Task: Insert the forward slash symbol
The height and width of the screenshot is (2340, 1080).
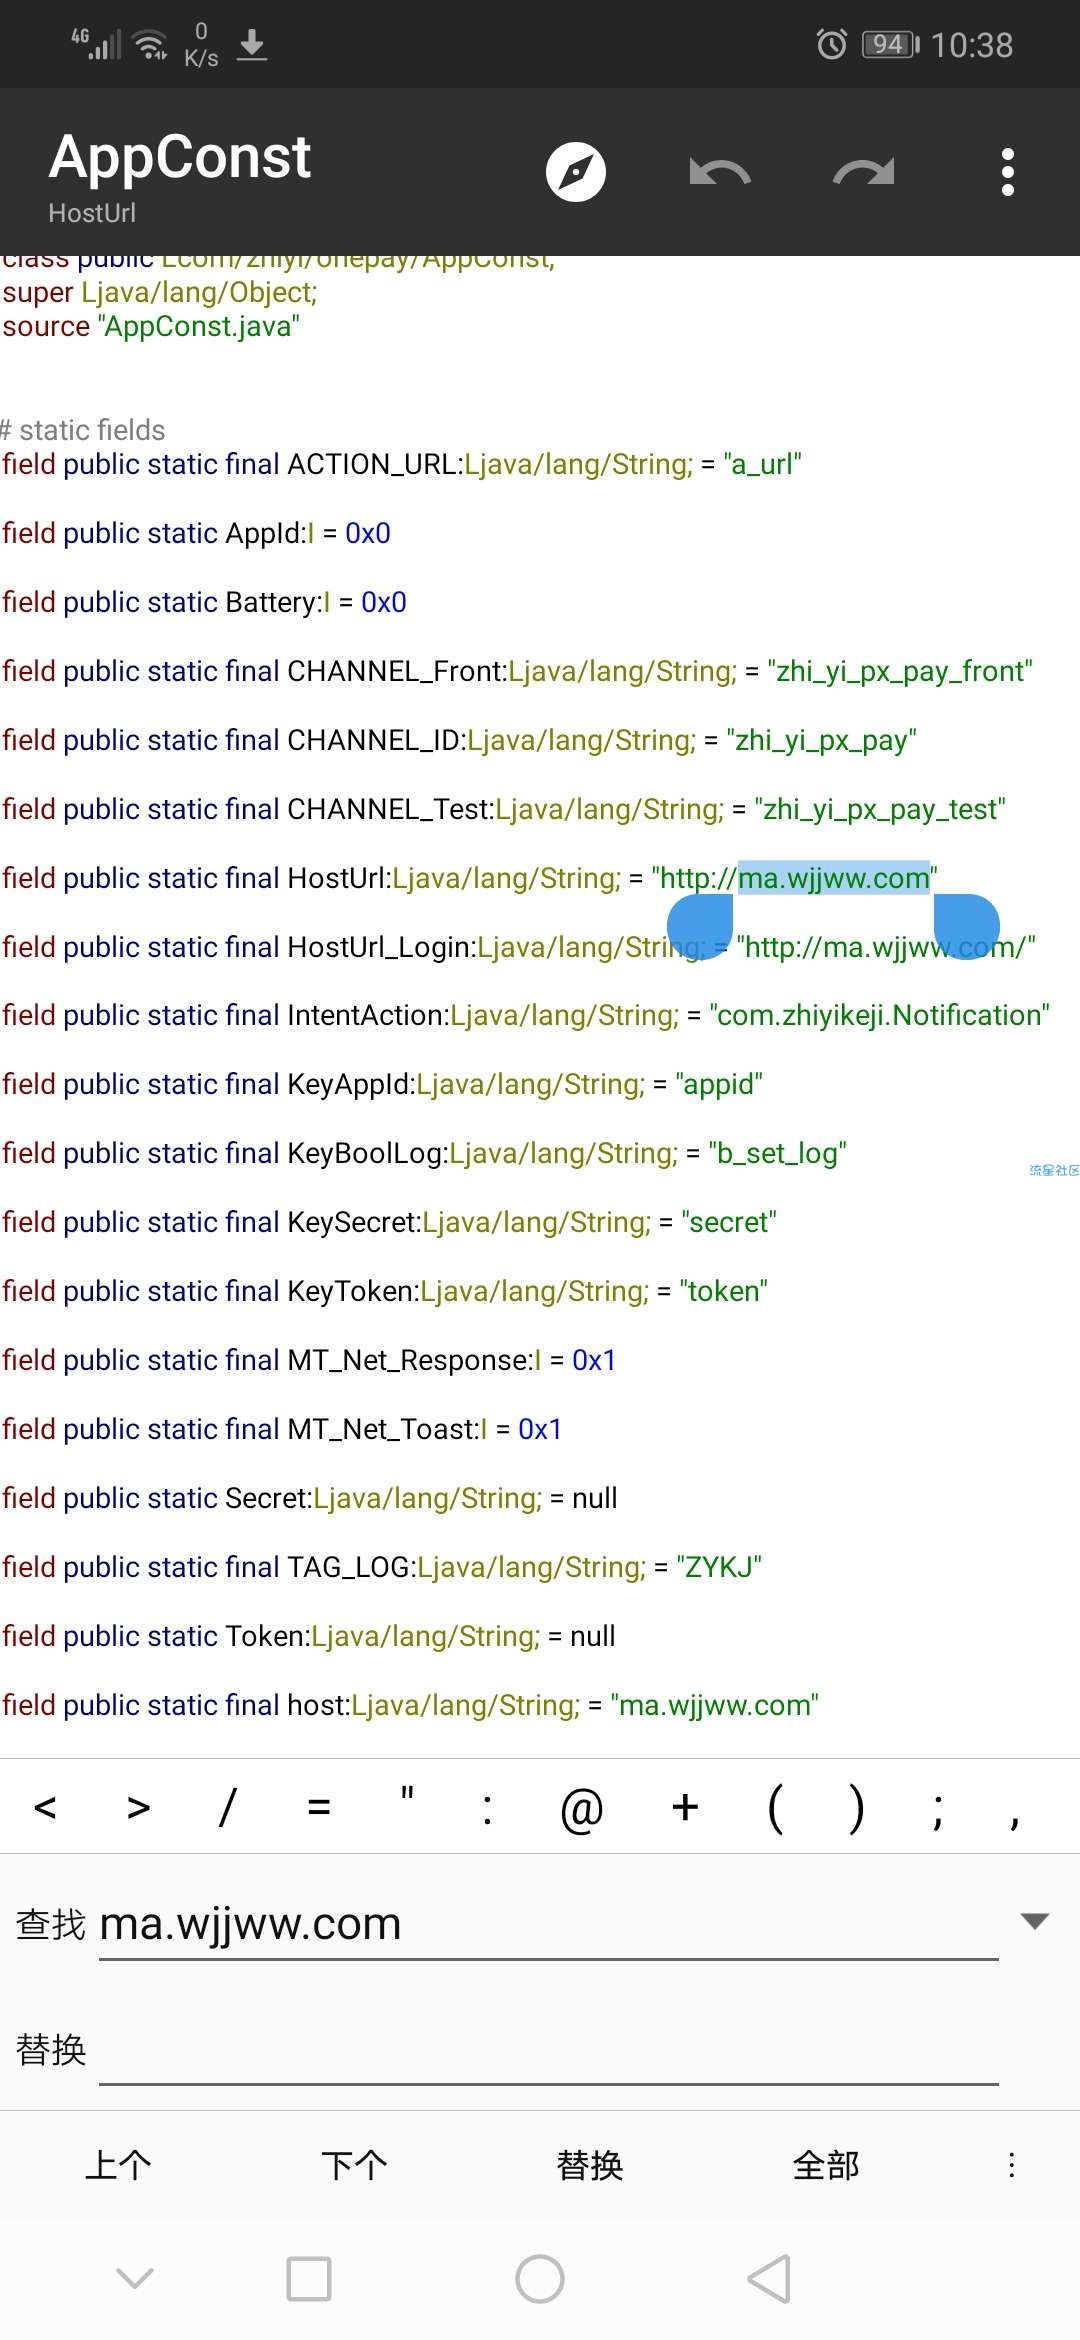Action: [x=228, y=1807]
